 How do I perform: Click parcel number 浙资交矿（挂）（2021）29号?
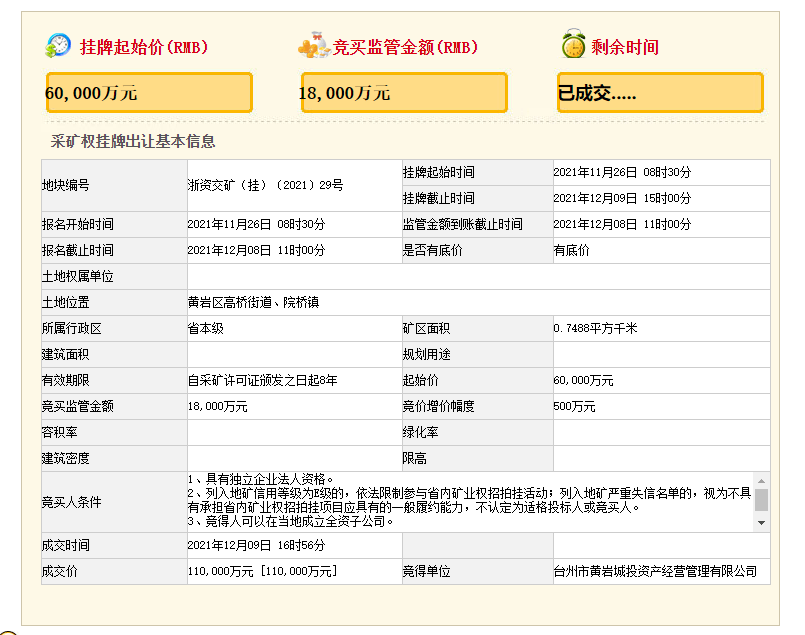(265, 185)
